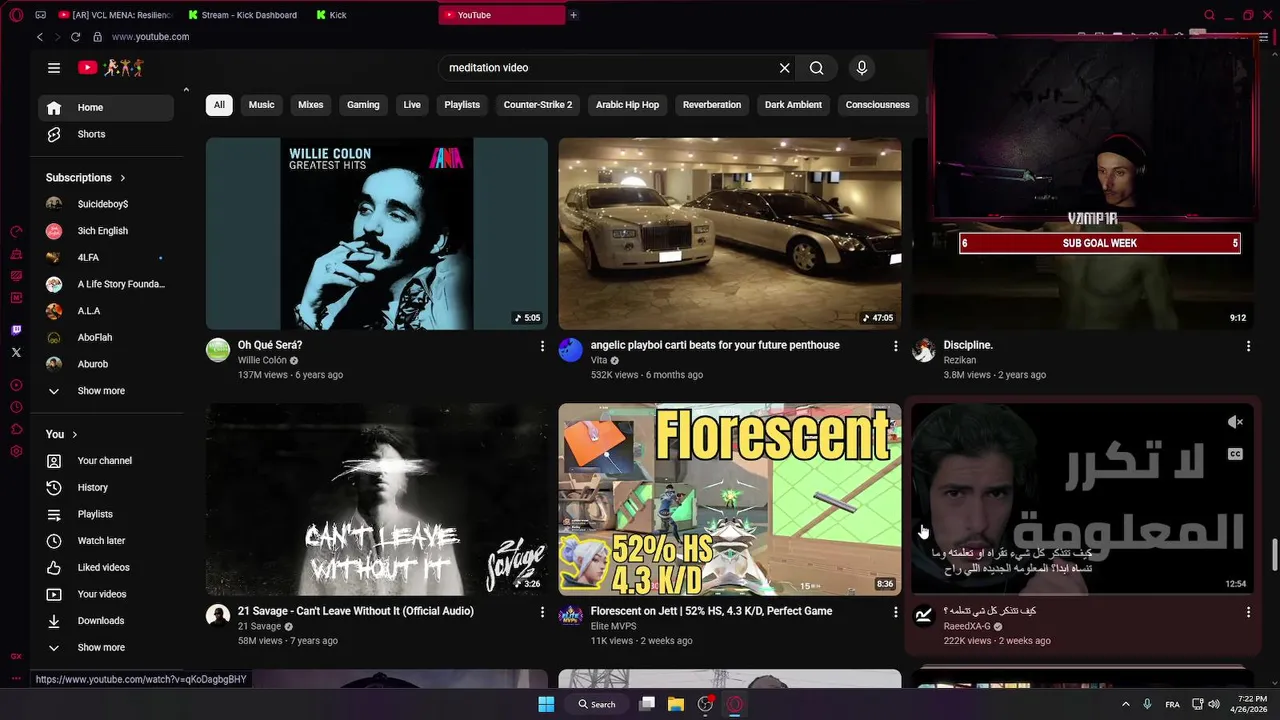Expand the You section chevron

pyautogui.click(x=75, y=435)
